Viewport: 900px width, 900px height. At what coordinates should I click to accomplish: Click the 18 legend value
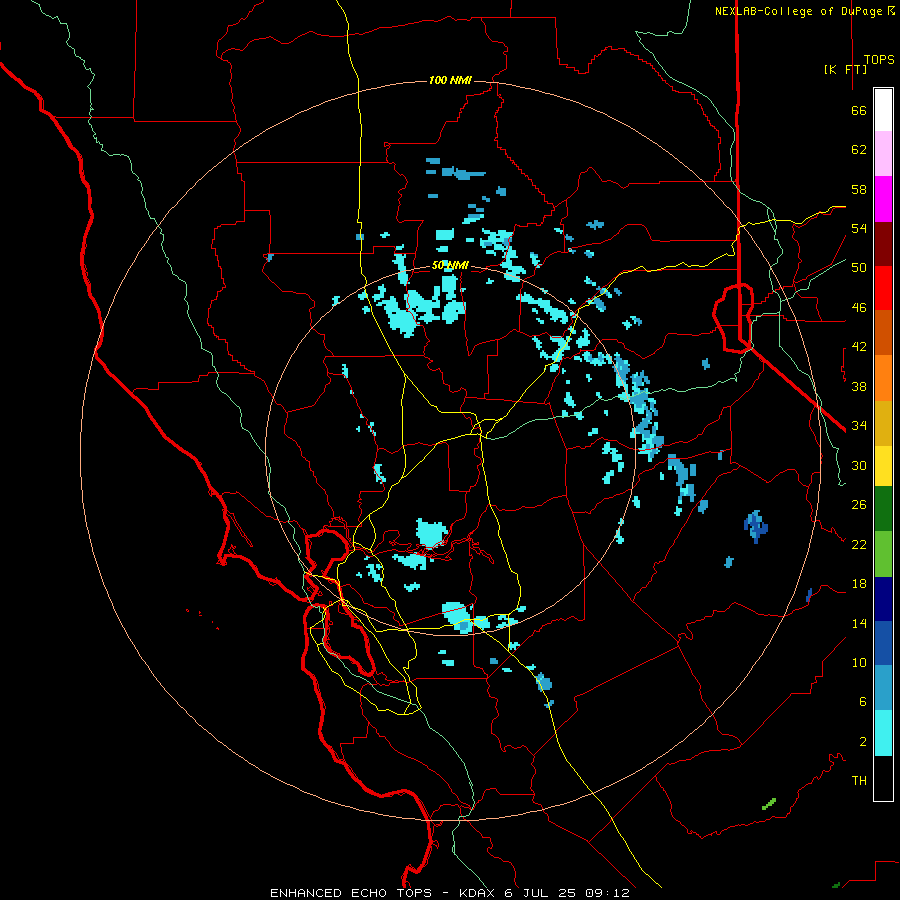coord(859,584)
